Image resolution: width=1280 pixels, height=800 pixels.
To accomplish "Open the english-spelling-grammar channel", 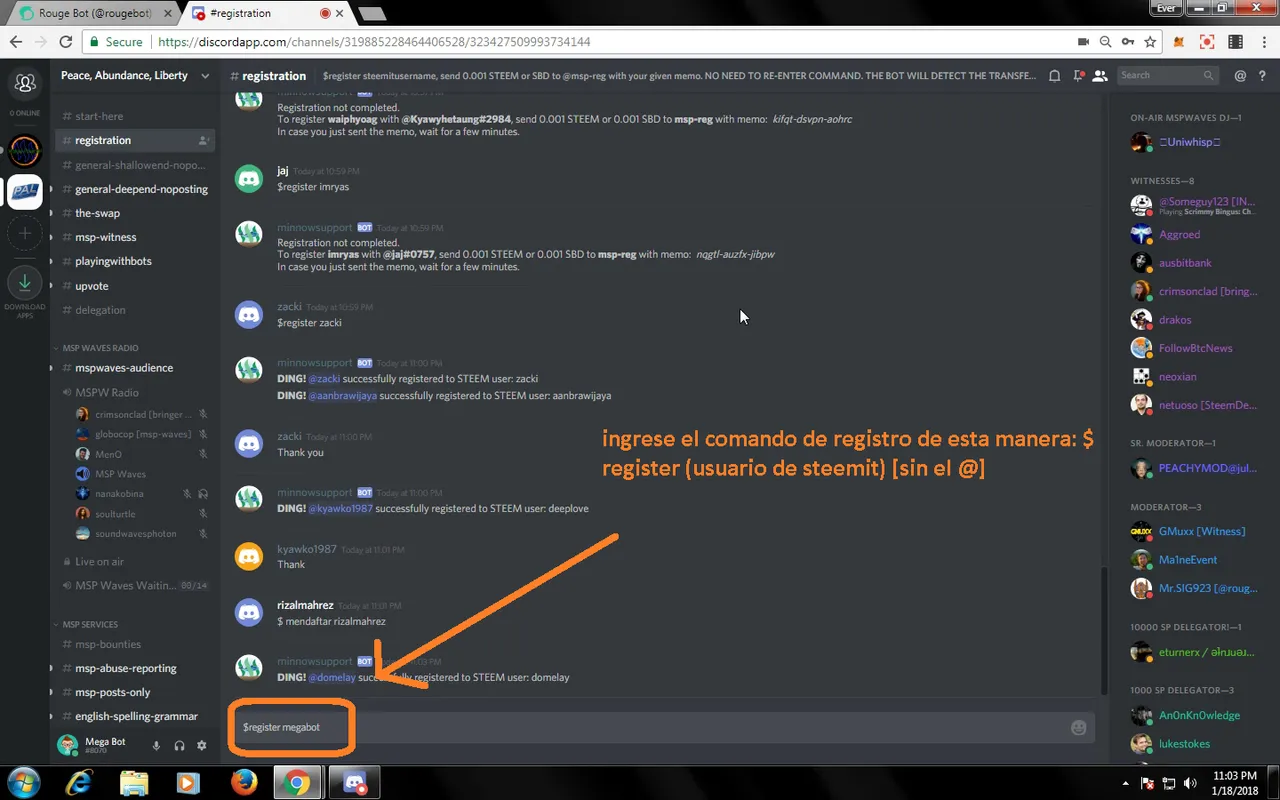I will 136,716.
